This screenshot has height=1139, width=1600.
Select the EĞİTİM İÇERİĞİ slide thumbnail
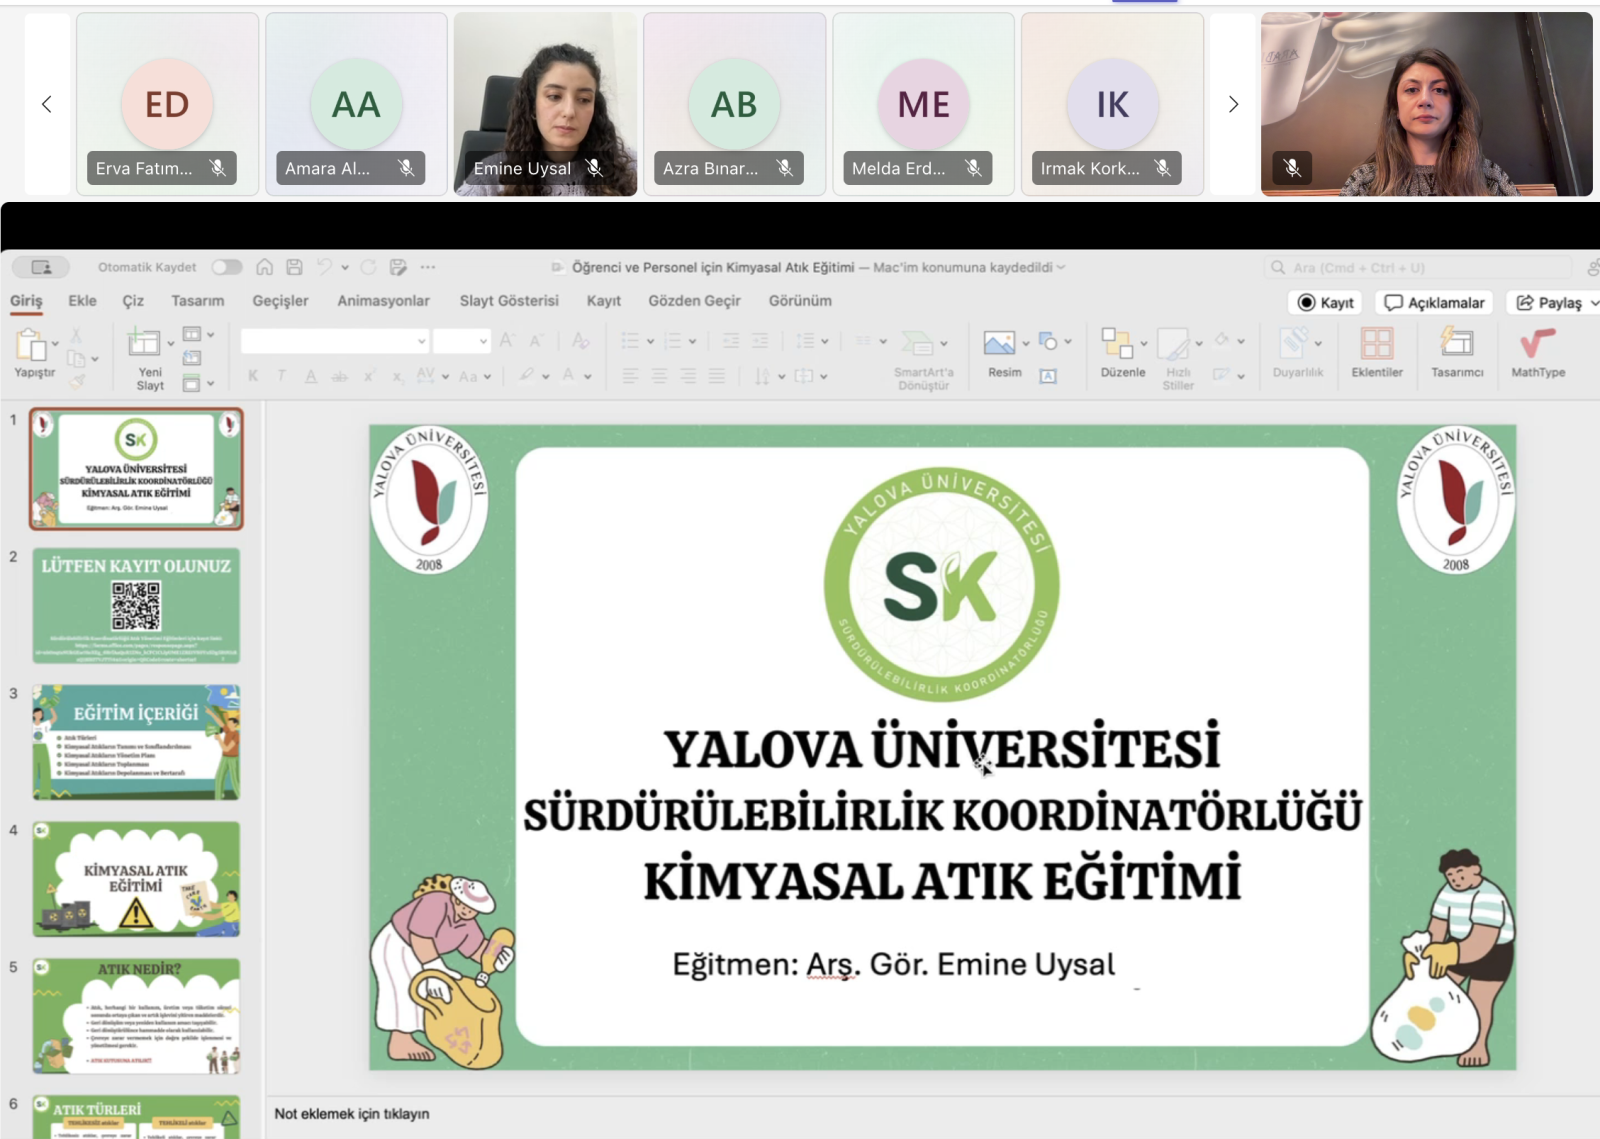(x=136, y=742)
